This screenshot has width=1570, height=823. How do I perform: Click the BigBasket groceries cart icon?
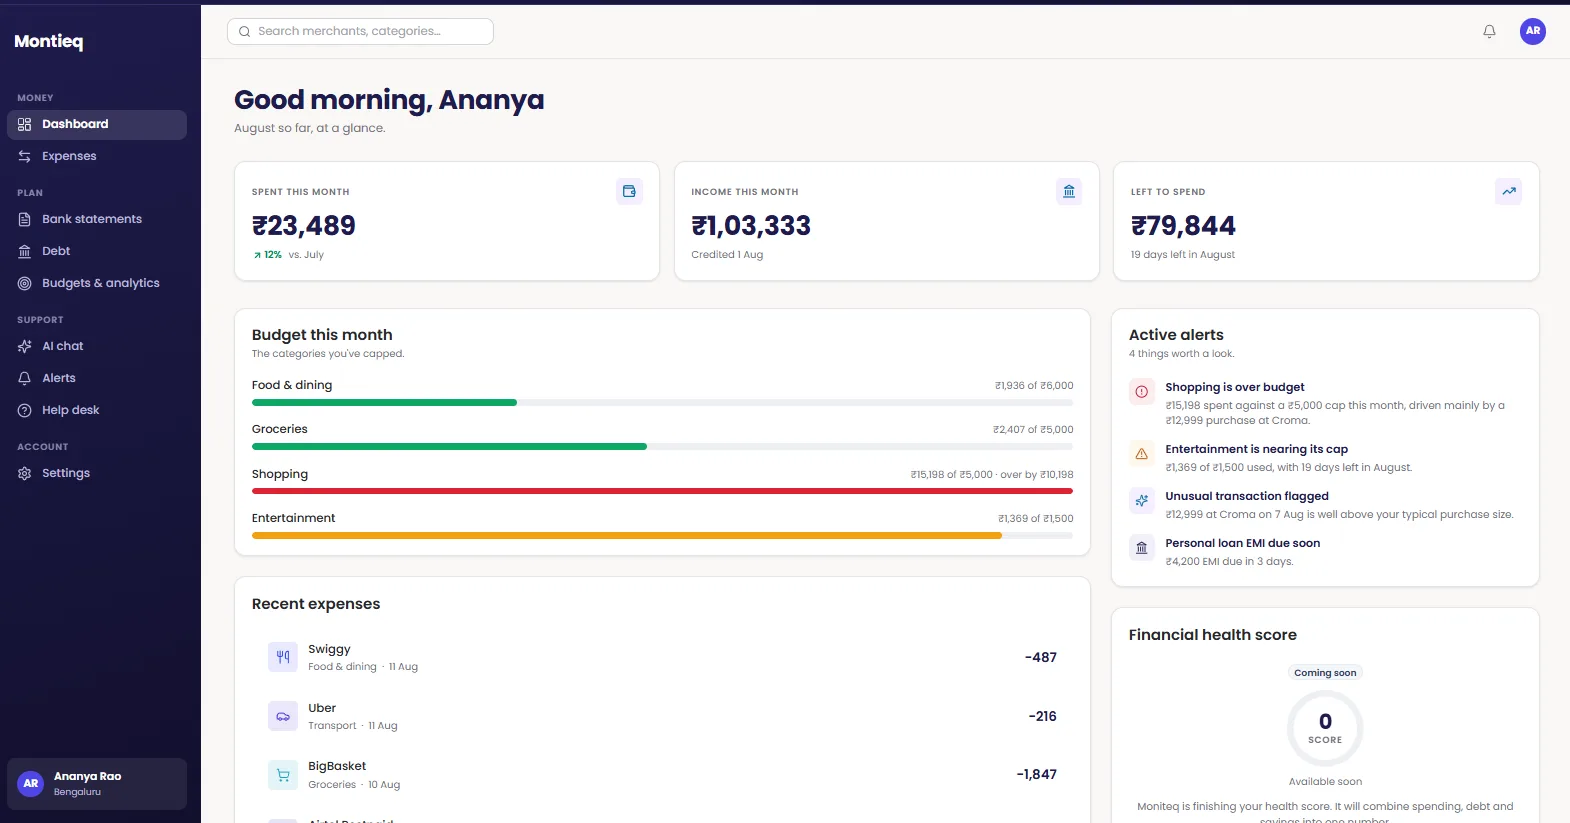(283, 775)
